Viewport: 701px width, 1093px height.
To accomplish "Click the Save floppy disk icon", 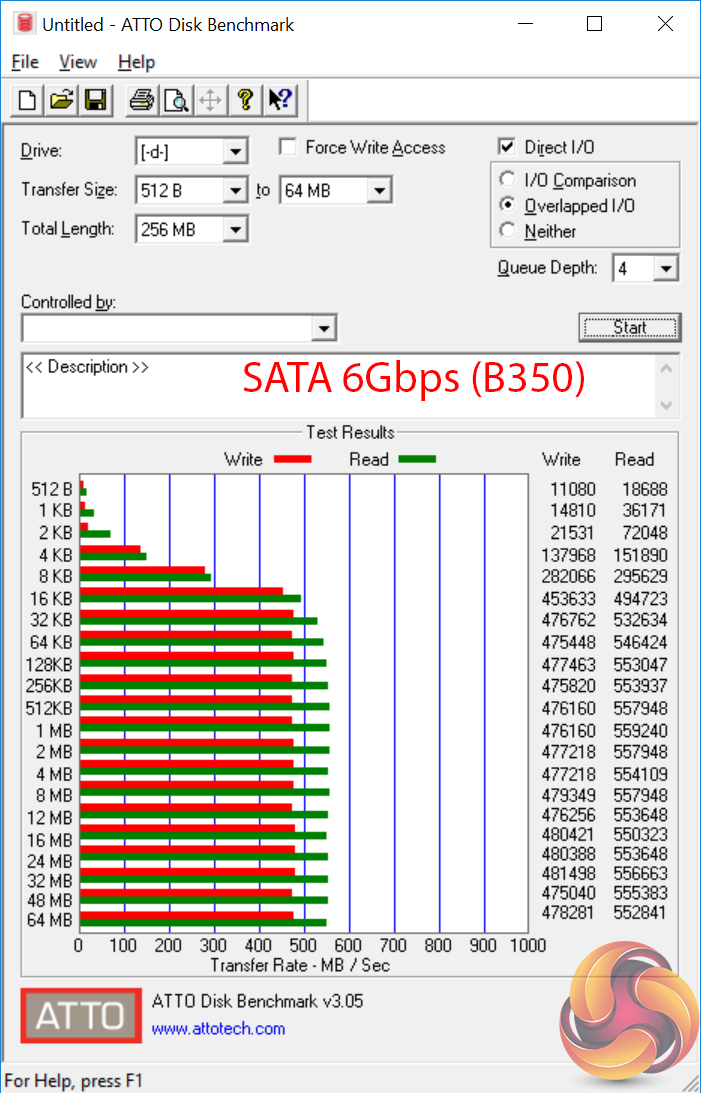I will 95,100.
